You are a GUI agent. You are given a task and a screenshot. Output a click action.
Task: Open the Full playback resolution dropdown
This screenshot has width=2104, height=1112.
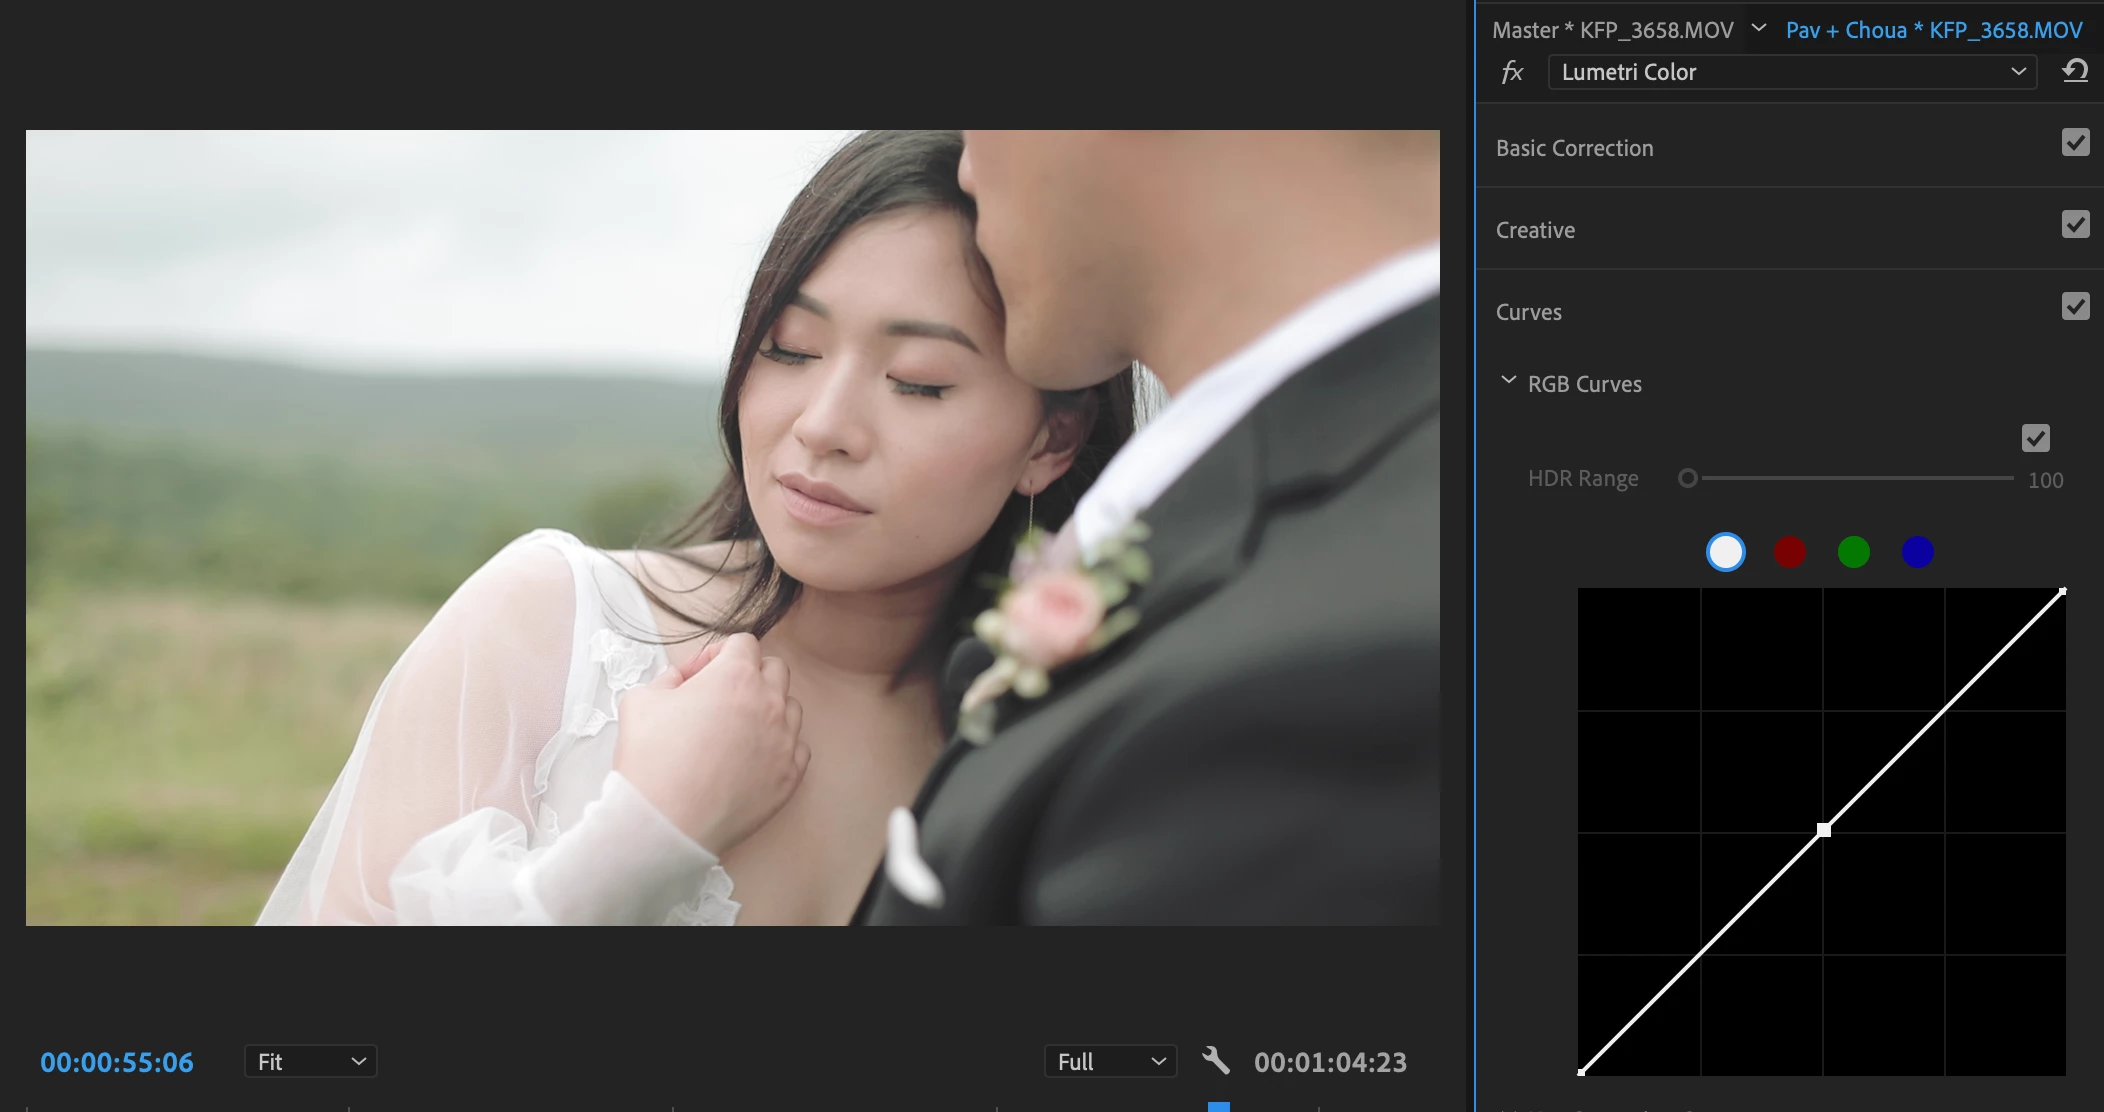tap(1110, 1061)
